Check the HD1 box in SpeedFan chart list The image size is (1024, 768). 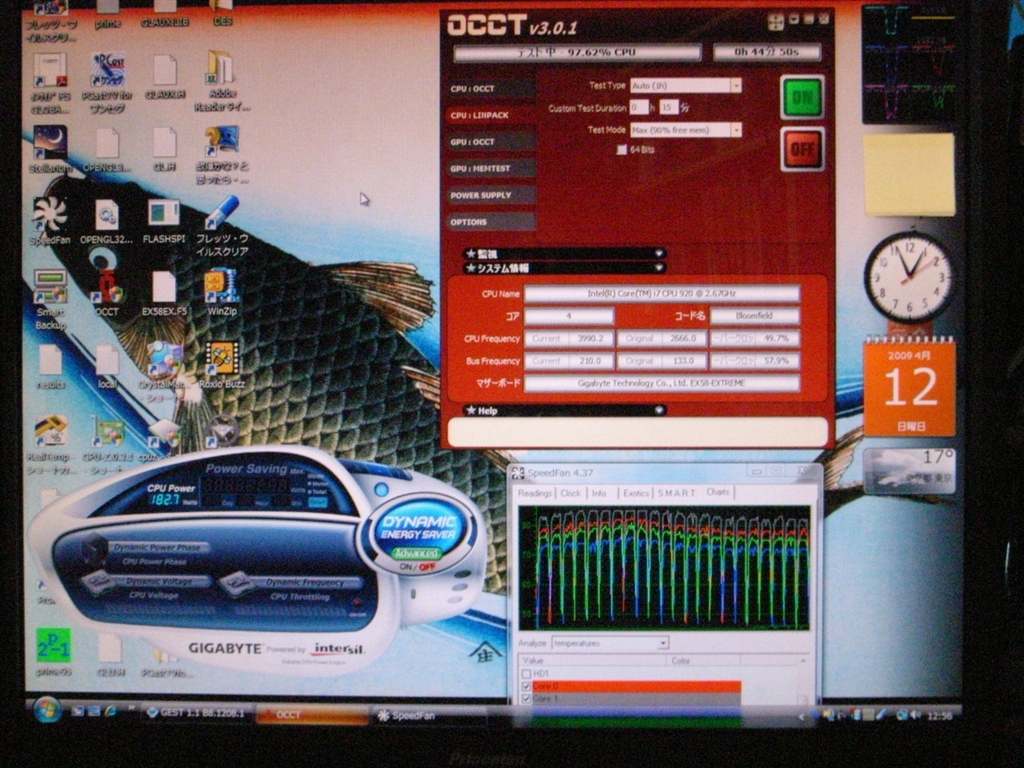coord(526,674)
